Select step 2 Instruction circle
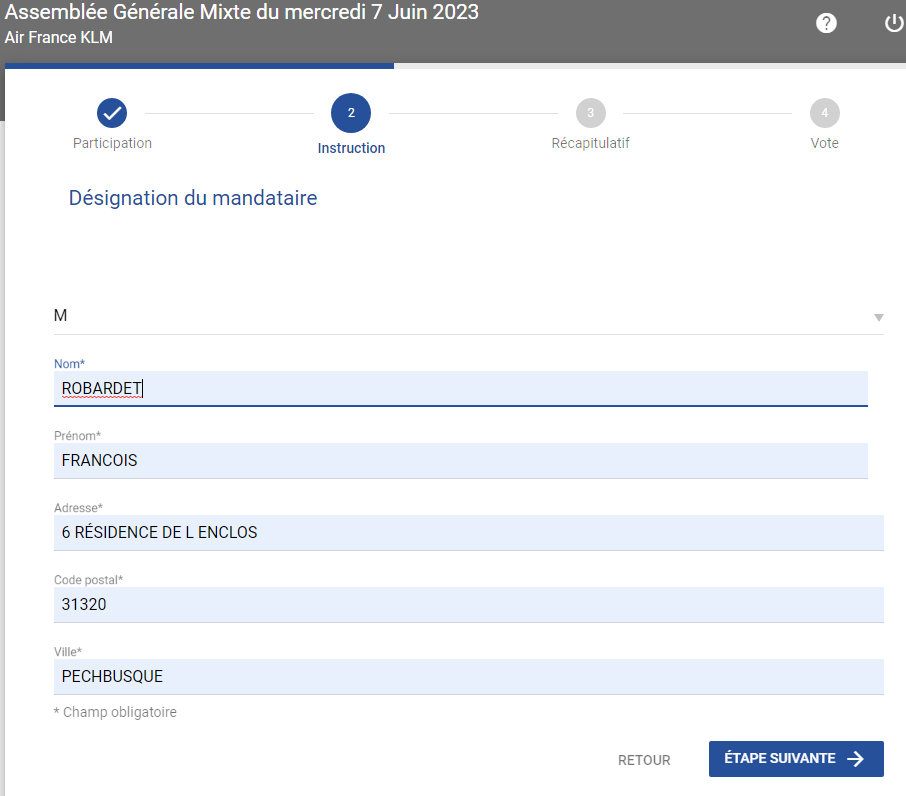This screenshot has height=796, width=906. 351,113
